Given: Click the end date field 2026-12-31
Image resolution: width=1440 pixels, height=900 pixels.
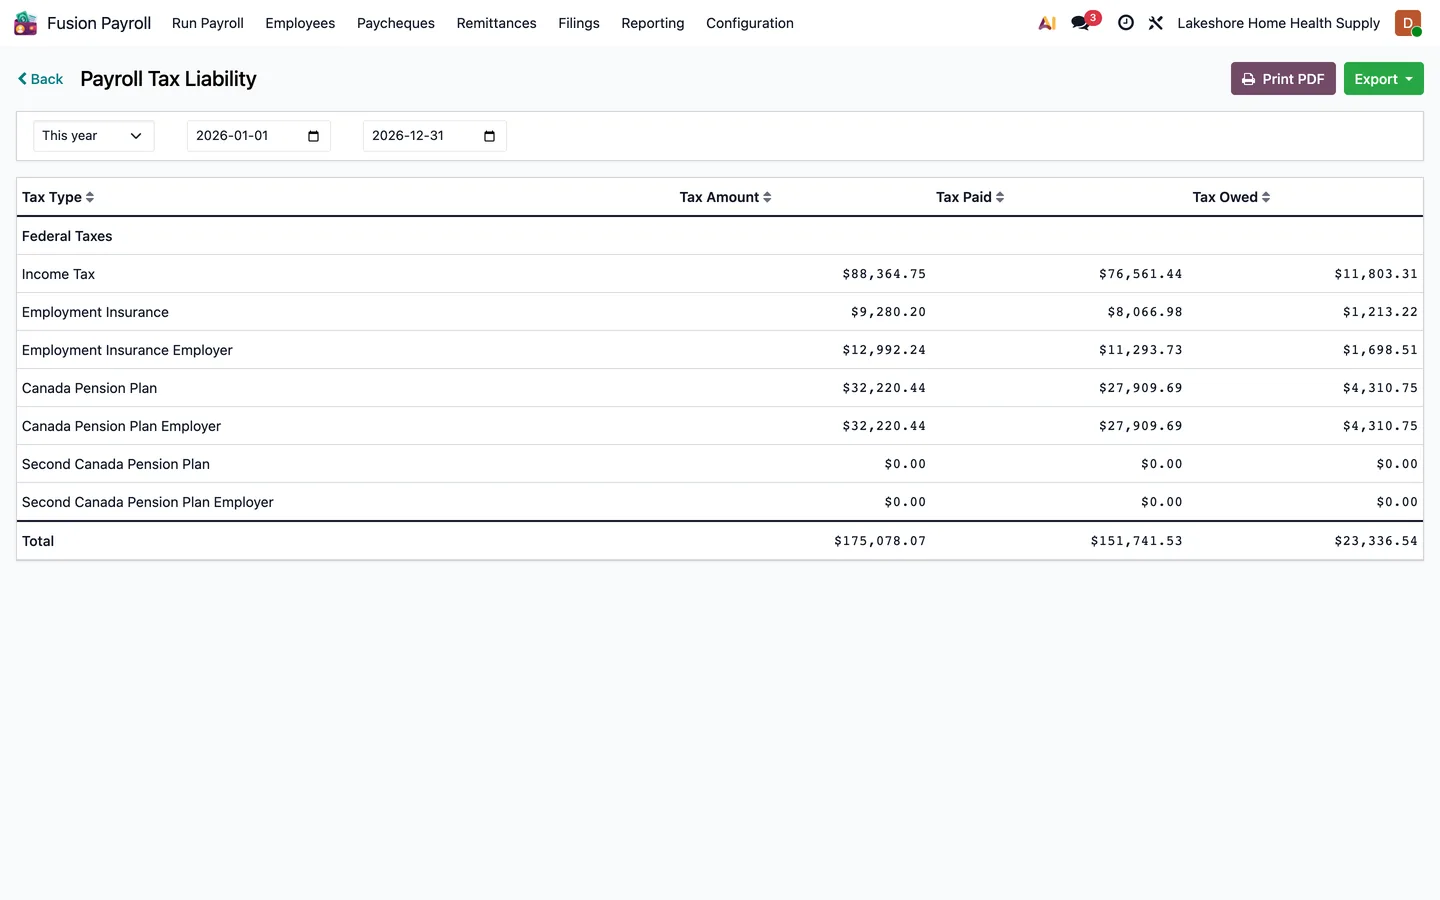Looking at the screenshot, I should 434,136.
